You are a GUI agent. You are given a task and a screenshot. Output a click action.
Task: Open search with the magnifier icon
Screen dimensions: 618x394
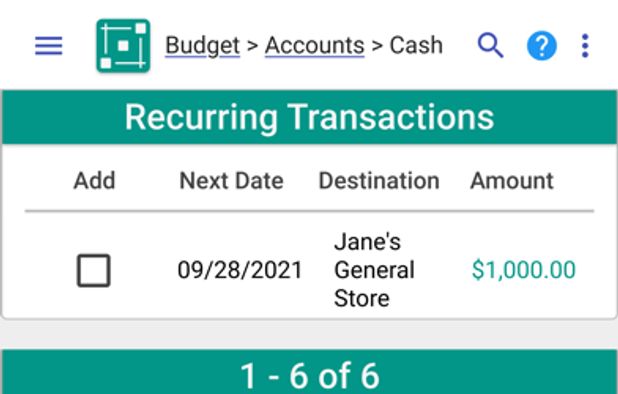[x=491, y=46]
